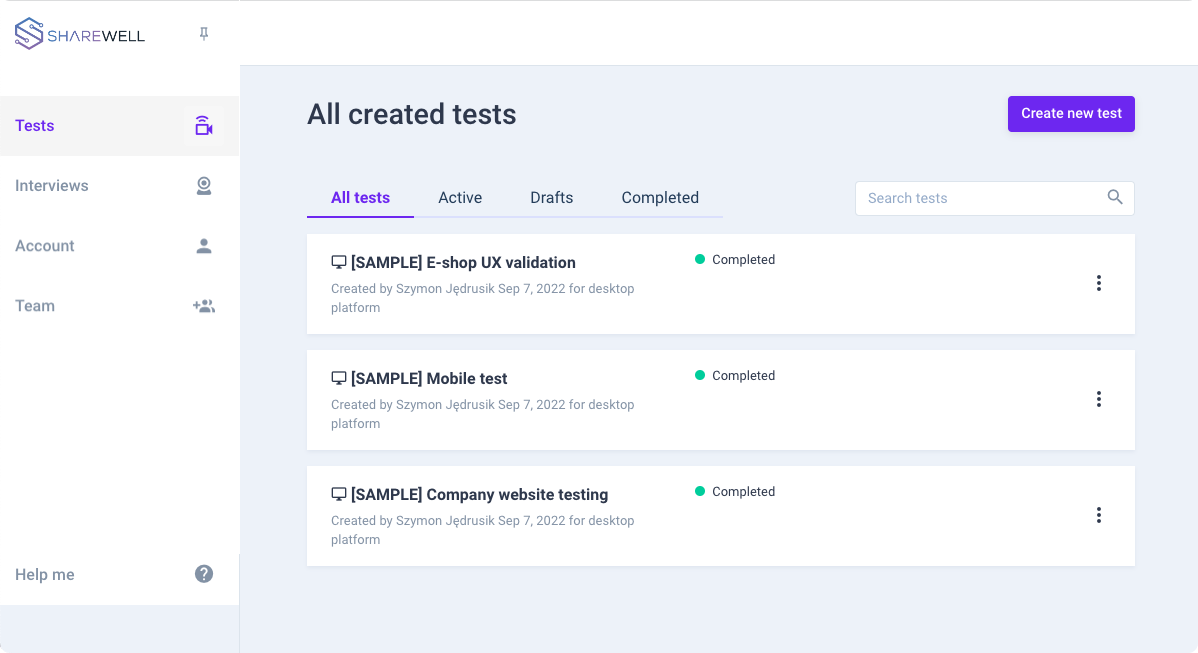Click the monitor icon beside E-shop UX validation
Image resolution: width=1198 pixels, height=653 pixels.
(338, 261)
